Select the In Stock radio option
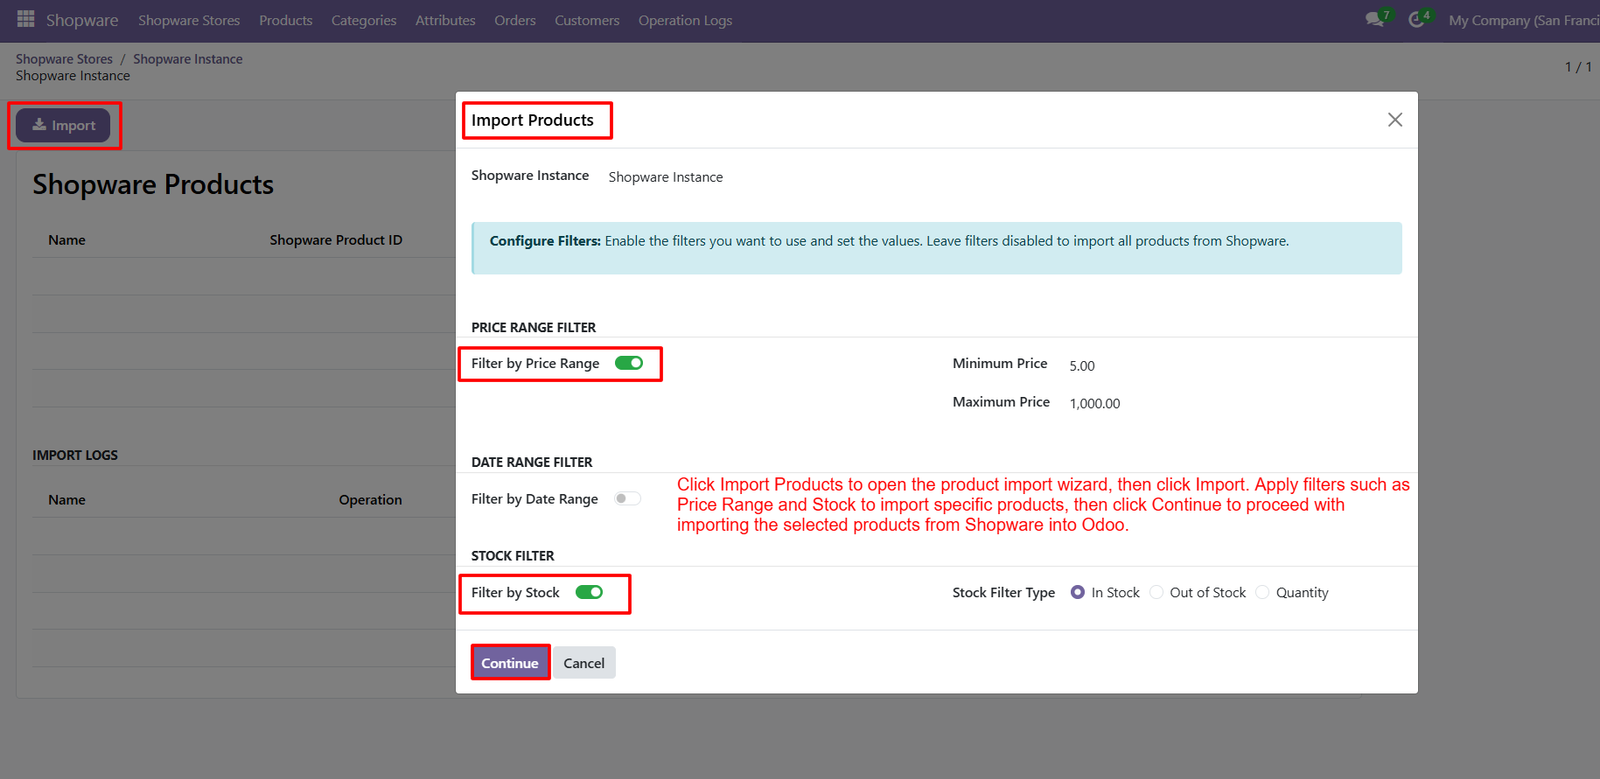The image size is (1600, 779). [1077, 592]
